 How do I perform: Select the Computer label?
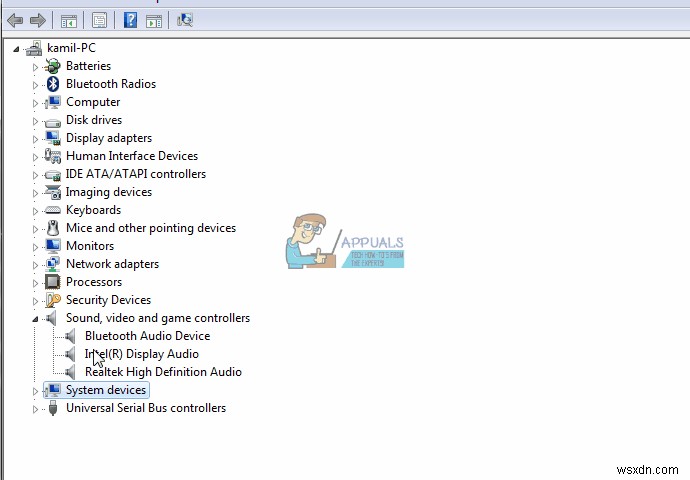pos(93,102)
